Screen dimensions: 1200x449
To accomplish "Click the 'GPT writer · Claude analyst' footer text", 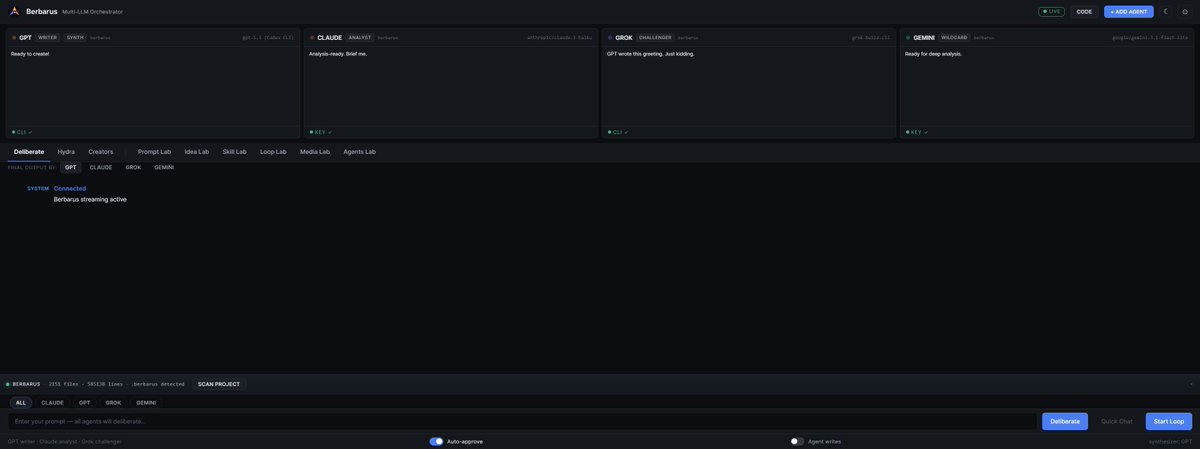I will [65, 441].
